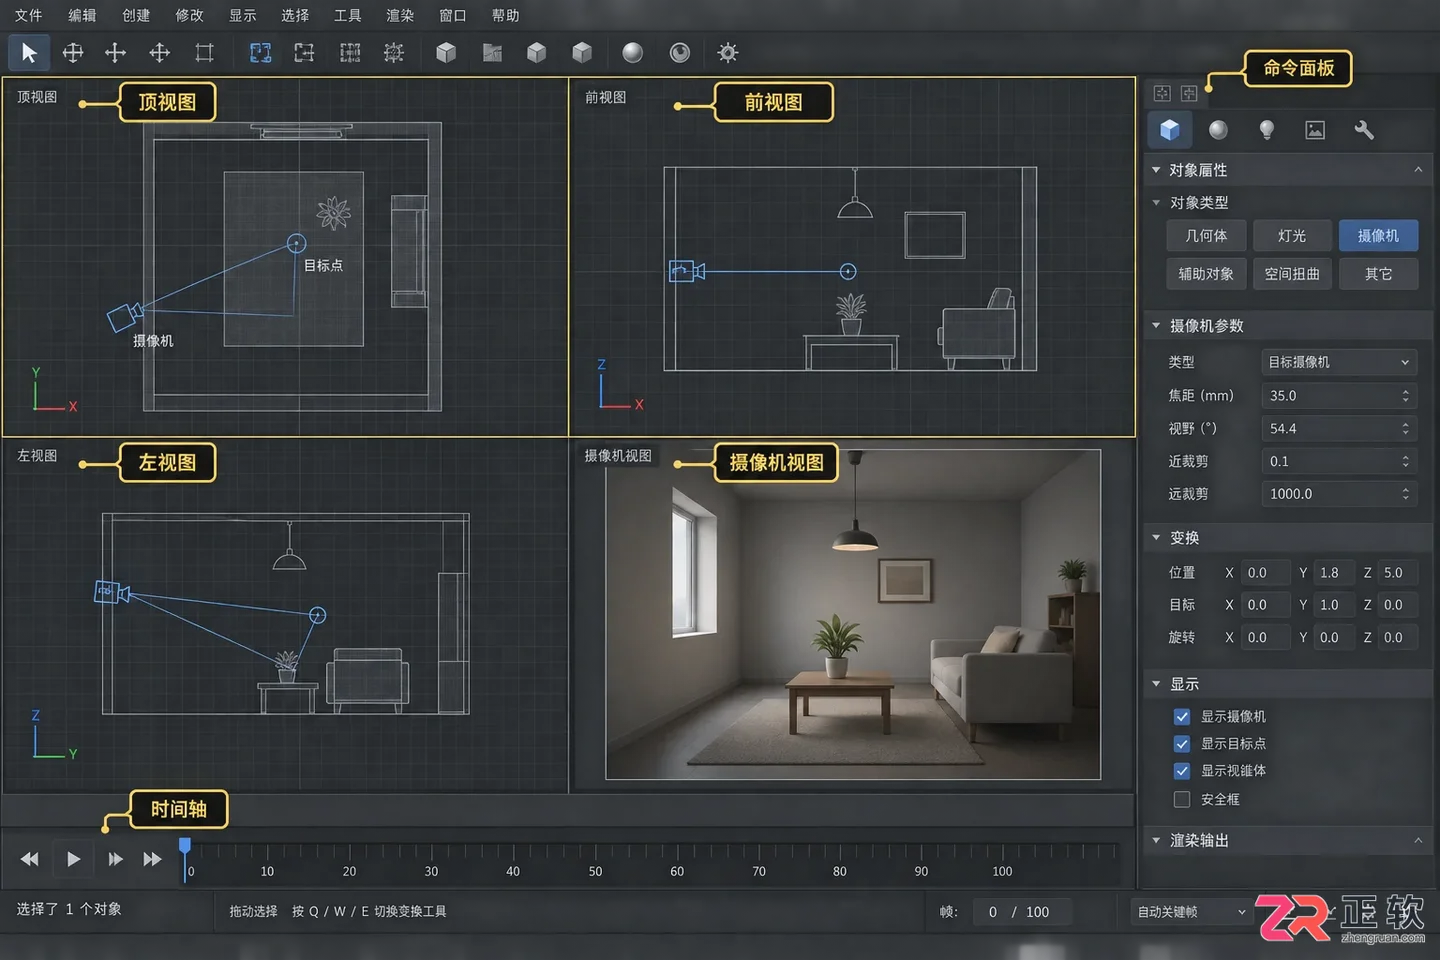Click the 位置 Z field showing 5.0
The height and width of the screenshot is (960, 1440).
pos(1398,573)
